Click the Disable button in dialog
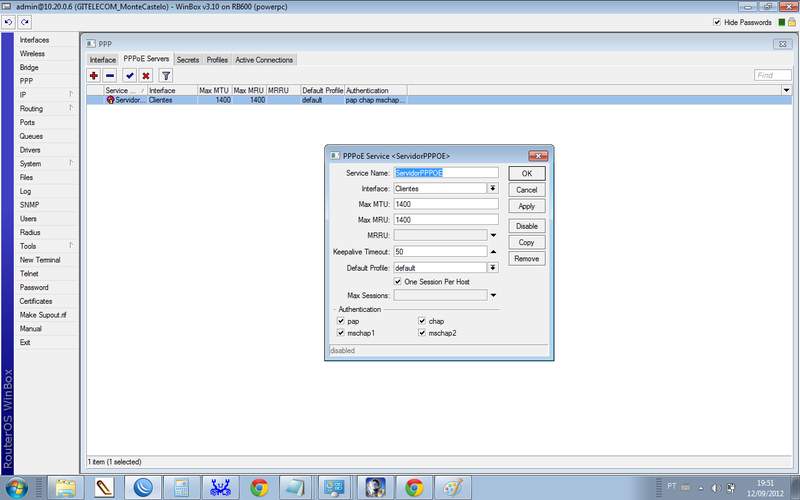800x500 pixels. pyautogui.click(x=527, y=226)
